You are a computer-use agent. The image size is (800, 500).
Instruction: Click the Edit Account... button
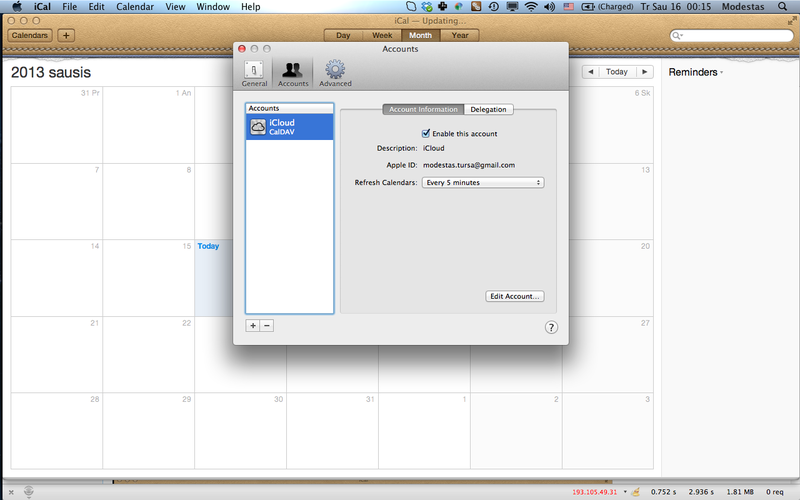[514, 296]
